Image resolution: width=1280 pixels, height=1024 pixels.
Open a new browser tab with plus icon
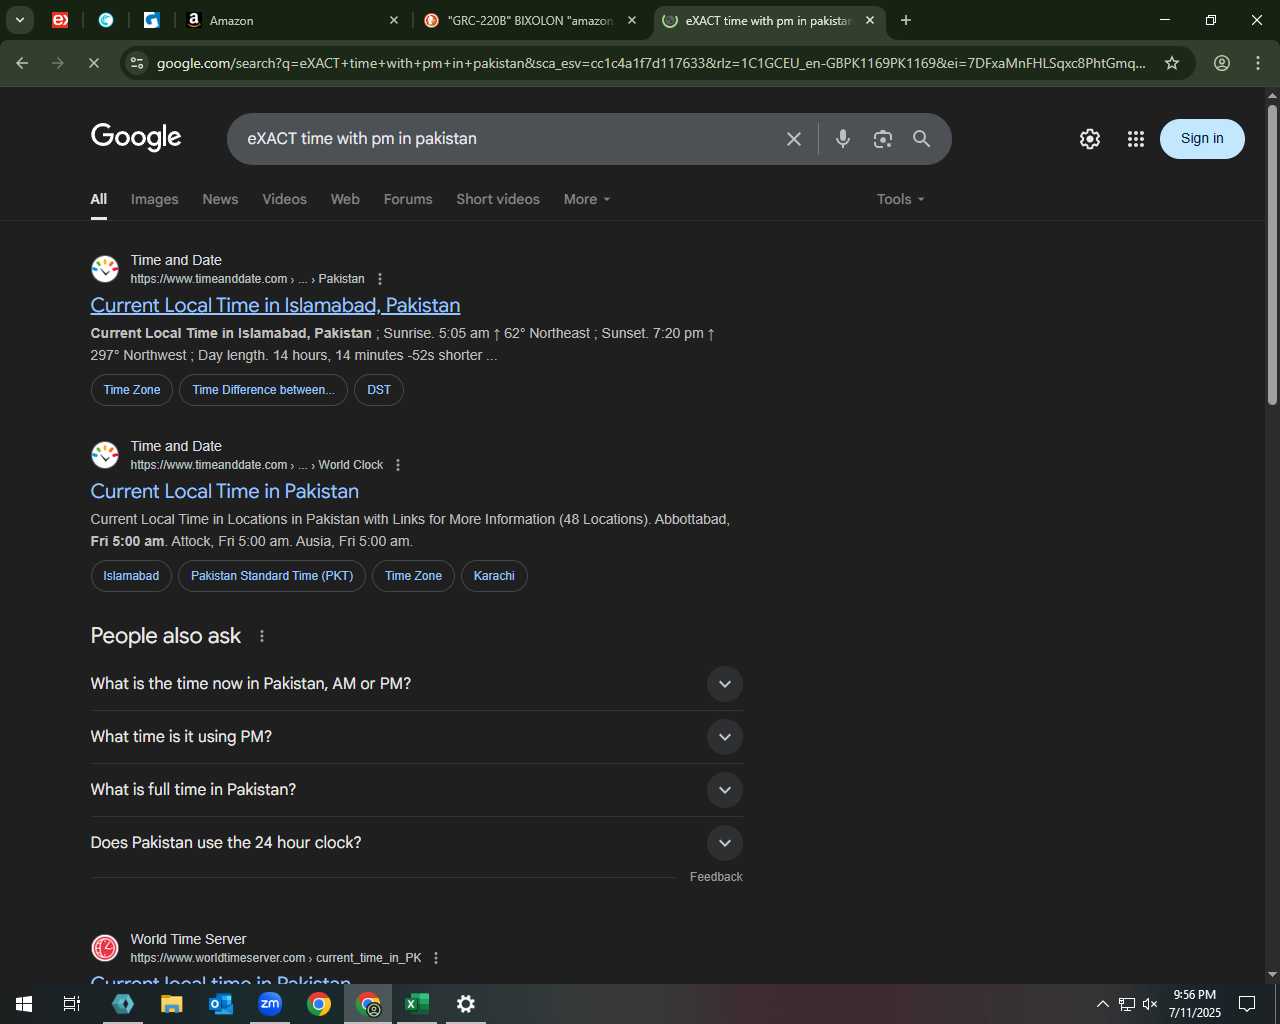click(906, 20)
